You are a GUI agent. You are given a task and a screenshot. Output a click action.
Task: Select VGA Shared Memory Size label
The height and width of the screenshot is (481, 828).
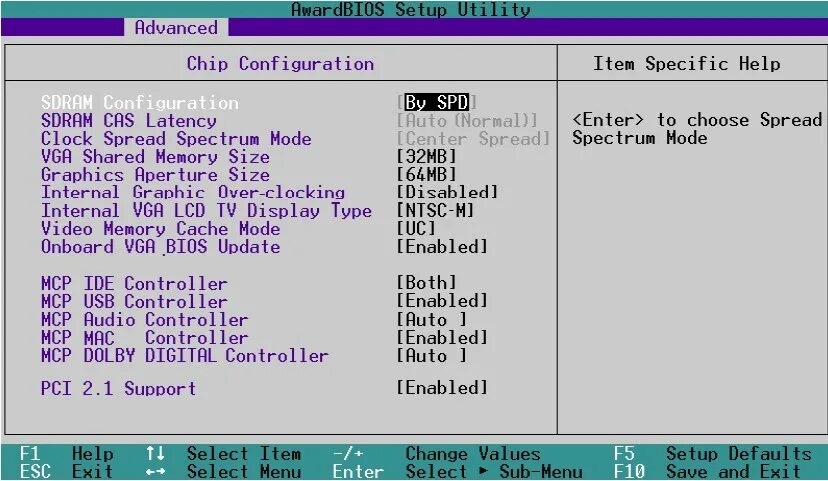click(x=155, y=157)
